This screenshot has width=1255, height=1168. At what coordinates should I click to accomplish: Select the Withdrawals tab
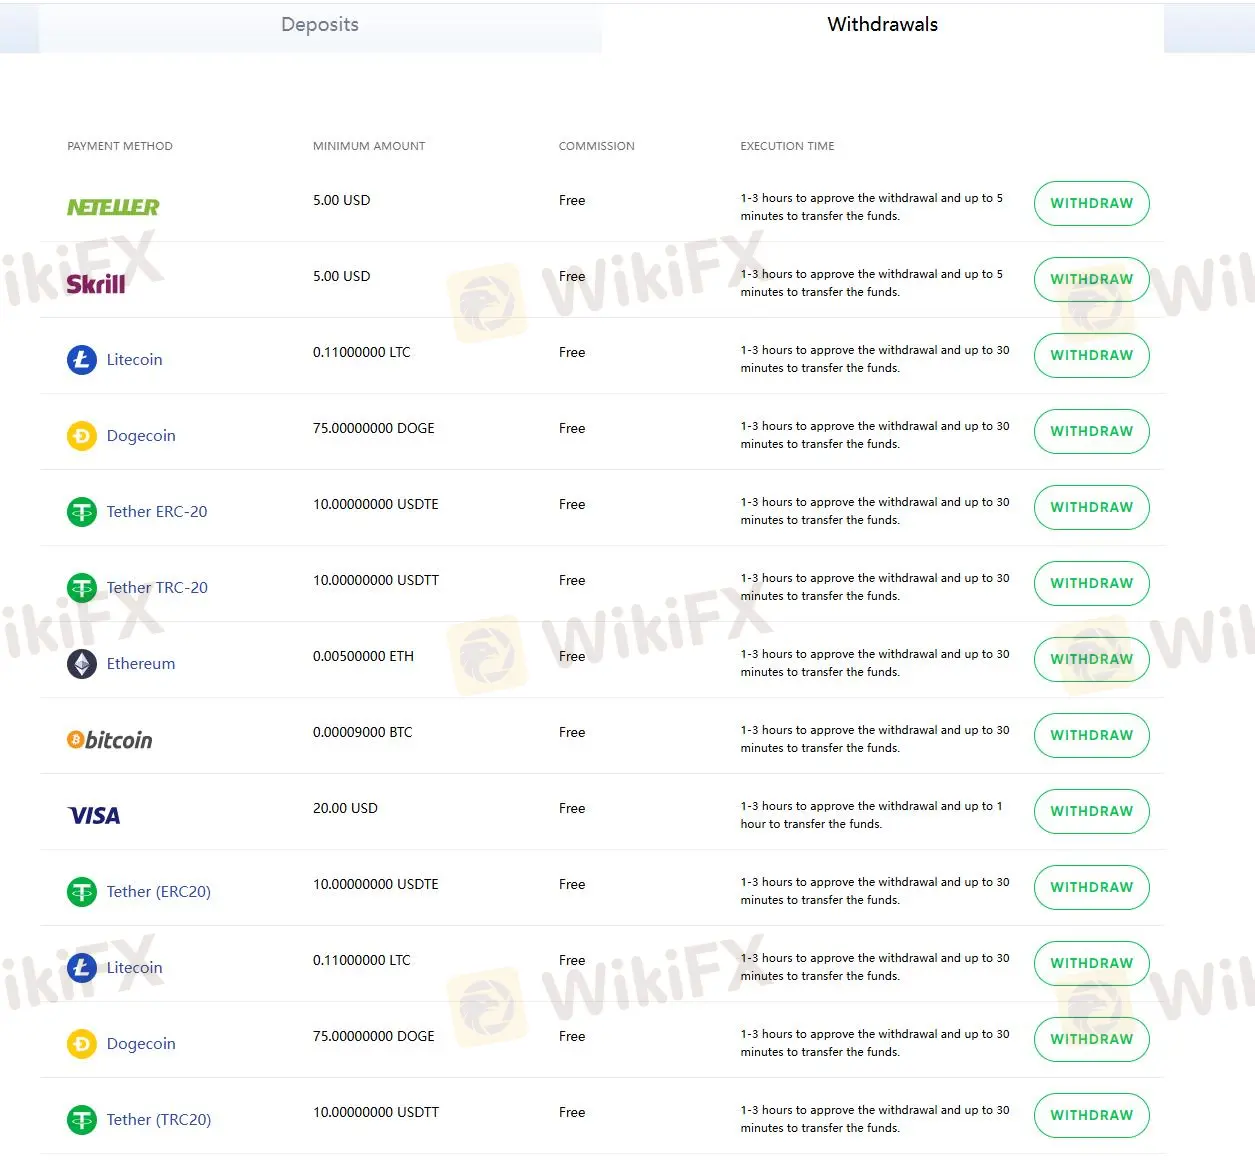[882, 24]
